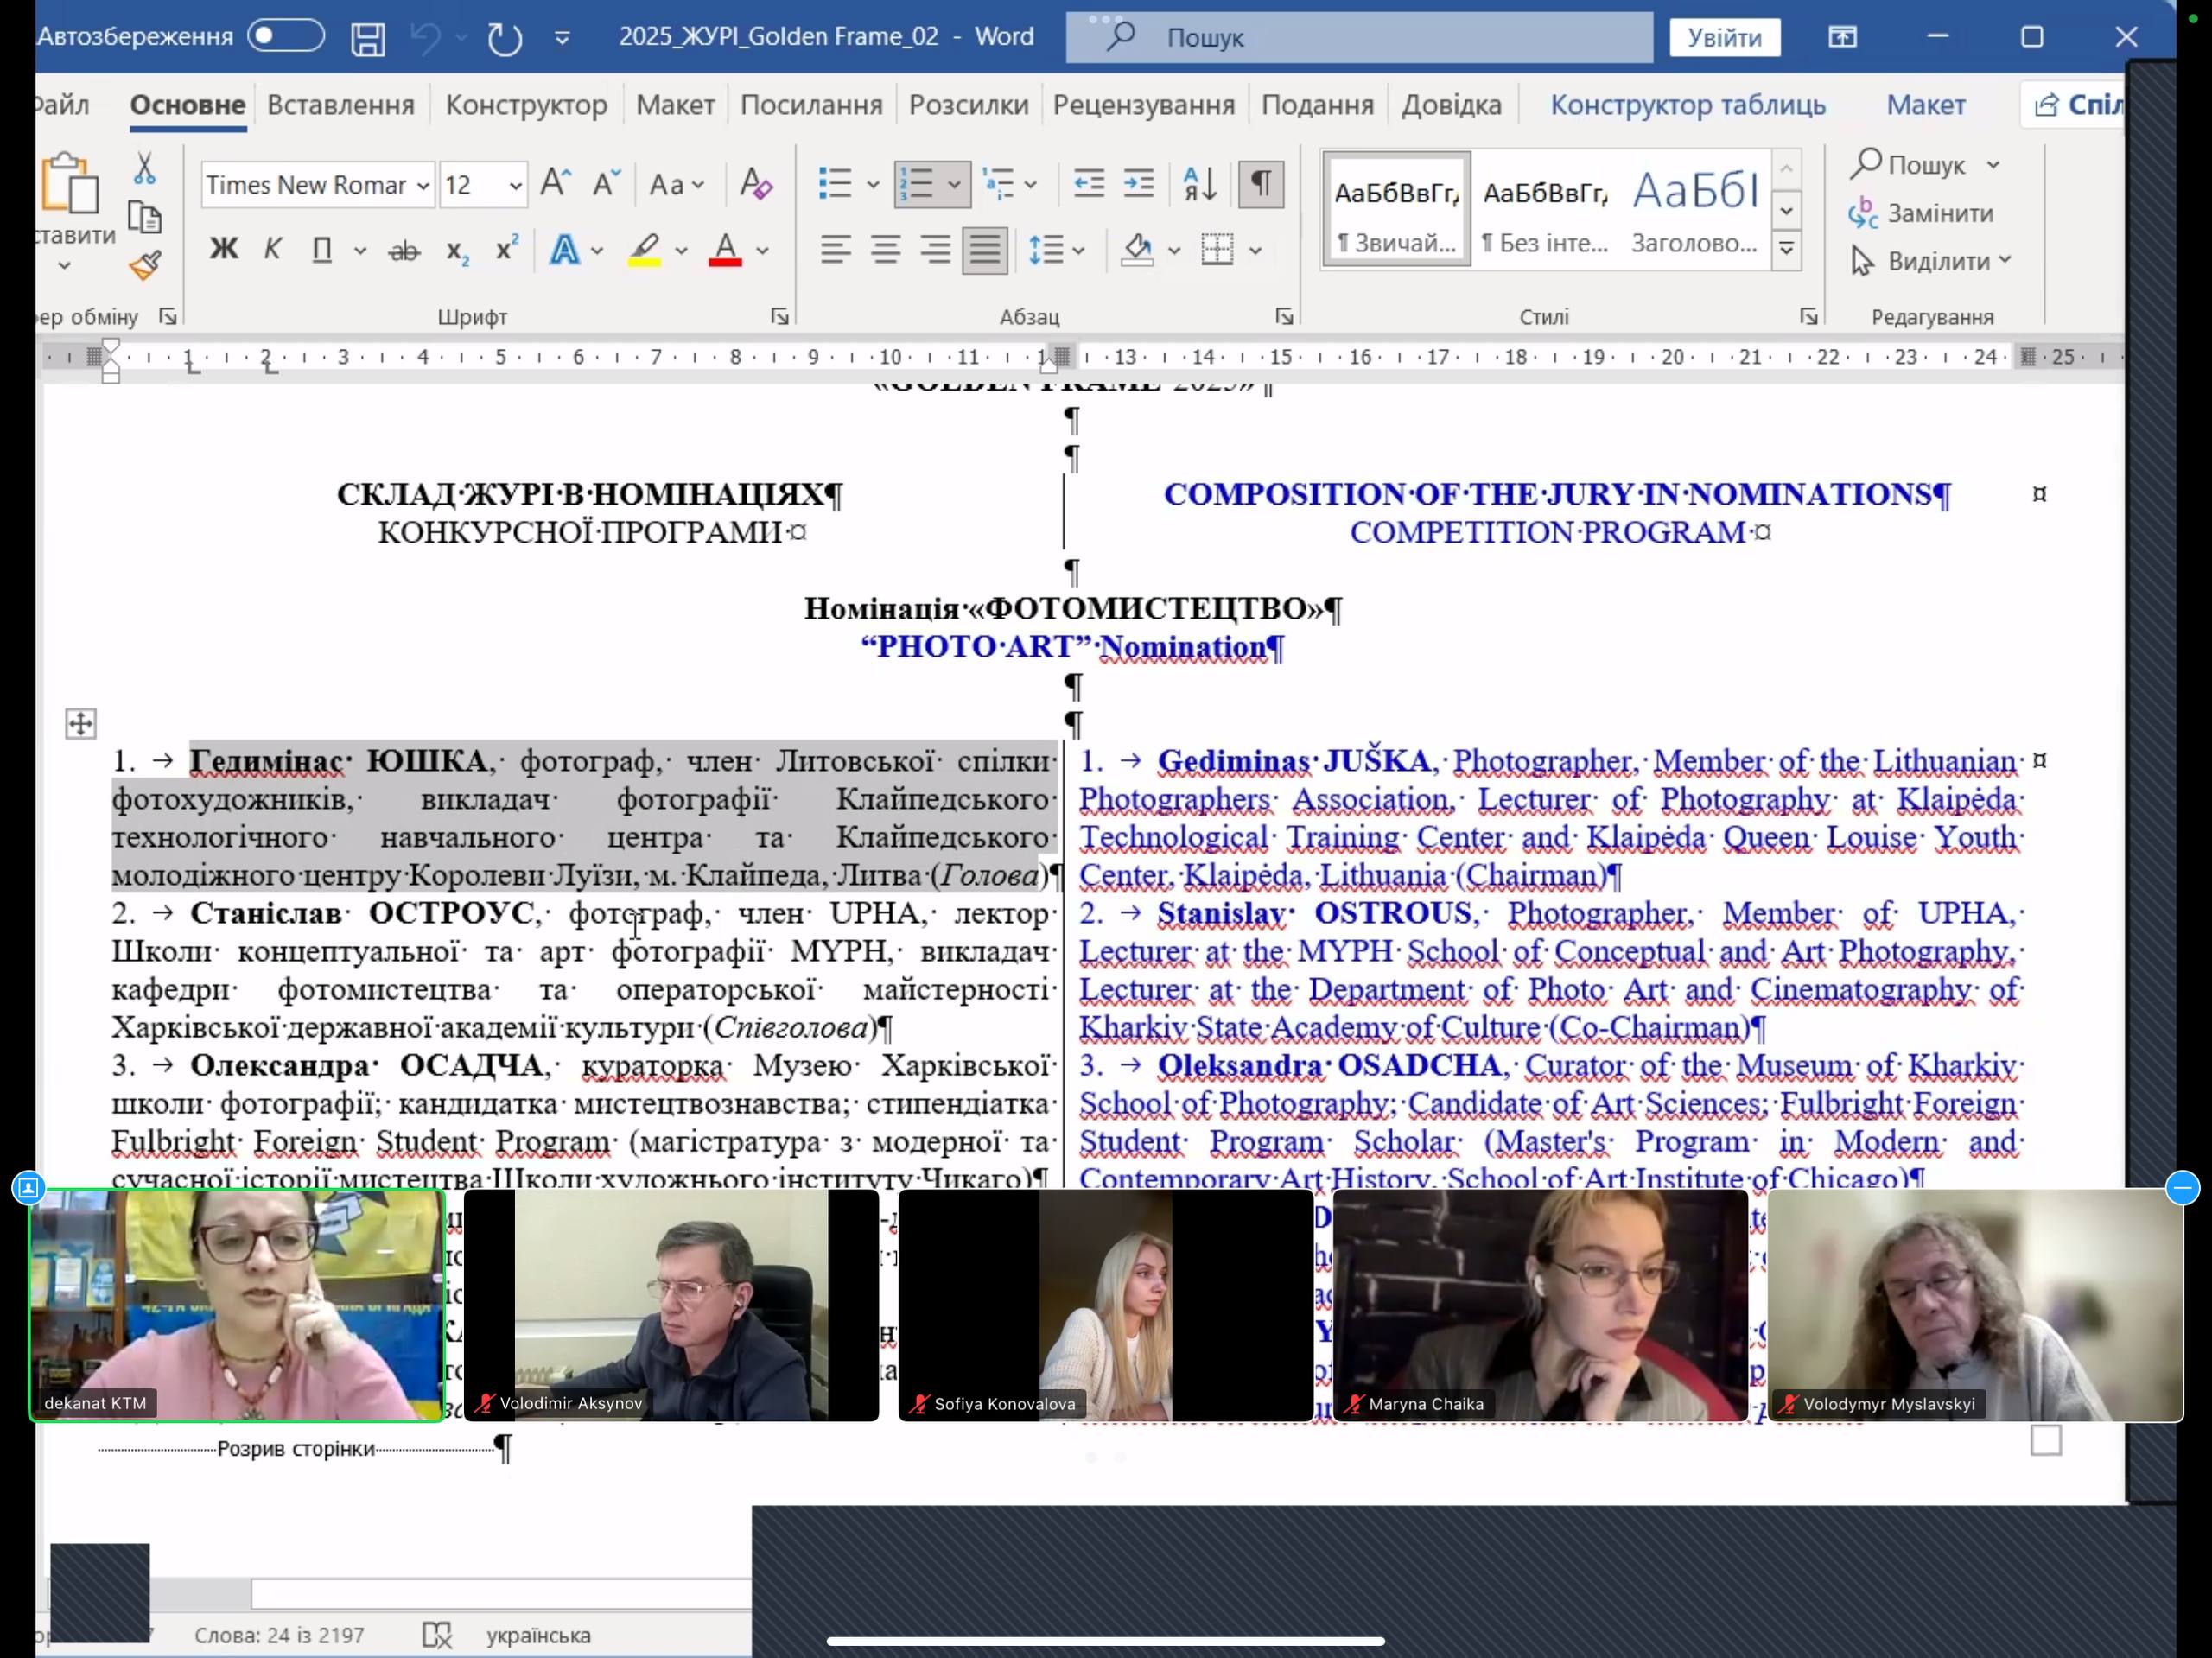Click the Save disk icon
Viewport: 2212px width, 1658px height.
pos(368,38)
